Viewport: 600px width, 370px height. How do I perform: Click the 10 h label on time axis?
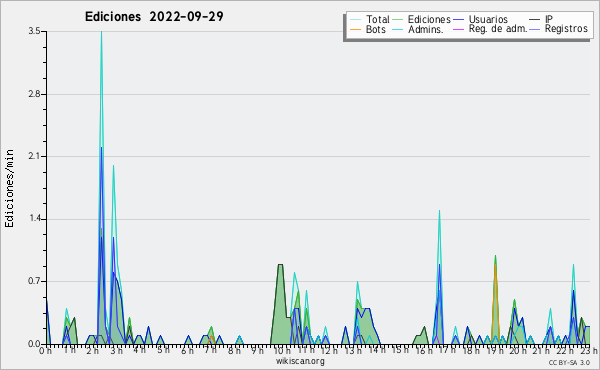[282, 350]
